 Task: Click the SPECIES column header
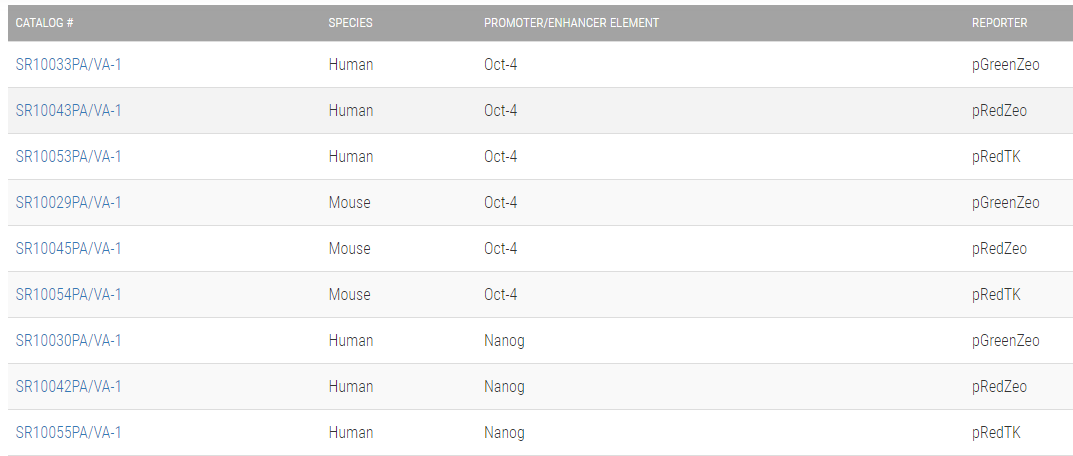pyautogui.click(x=350, y=23)
